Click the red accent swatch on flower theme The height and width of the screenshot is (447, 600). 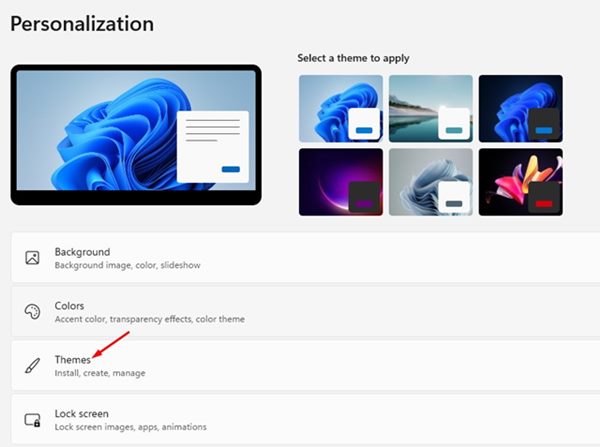click(x=544, y=204)
